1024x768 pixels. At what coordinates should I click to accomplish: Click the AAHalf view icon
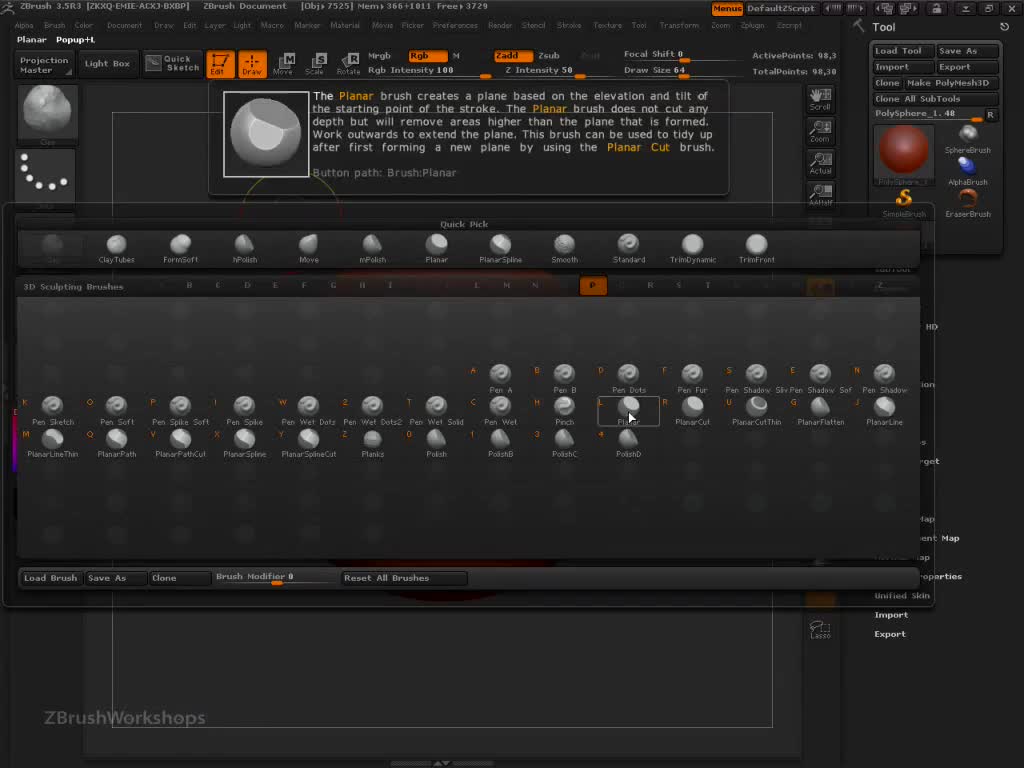(820, 195)
